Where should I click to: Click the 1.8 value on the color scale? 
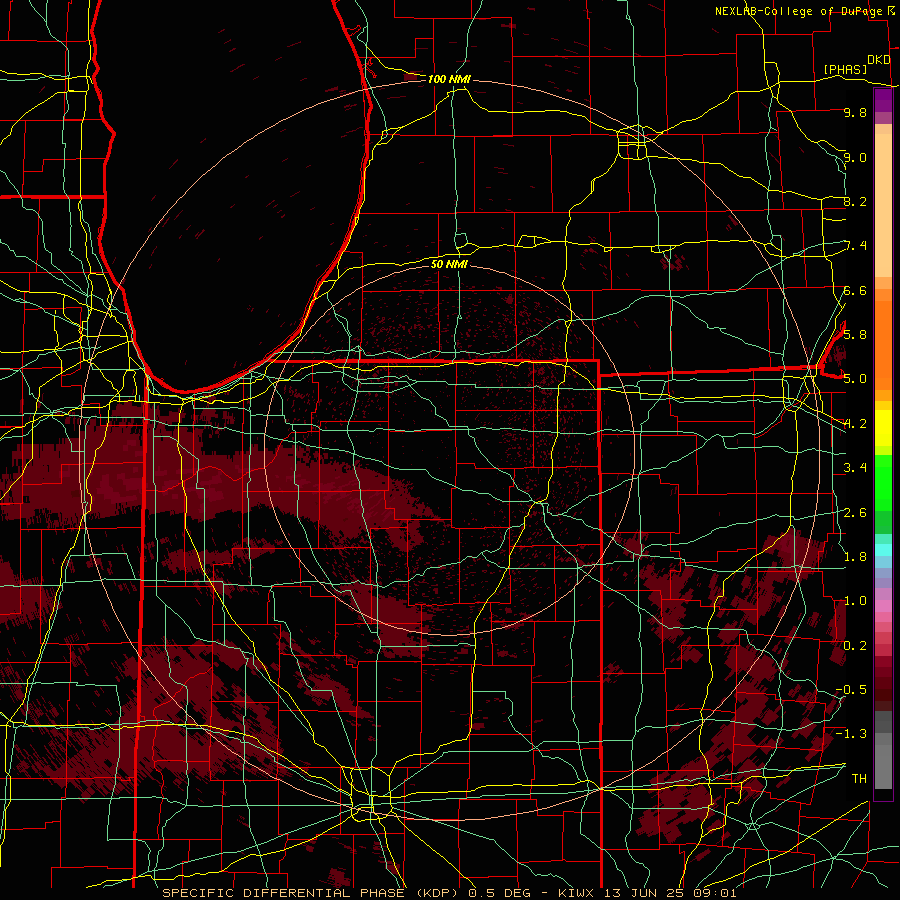tap(855, 556)
